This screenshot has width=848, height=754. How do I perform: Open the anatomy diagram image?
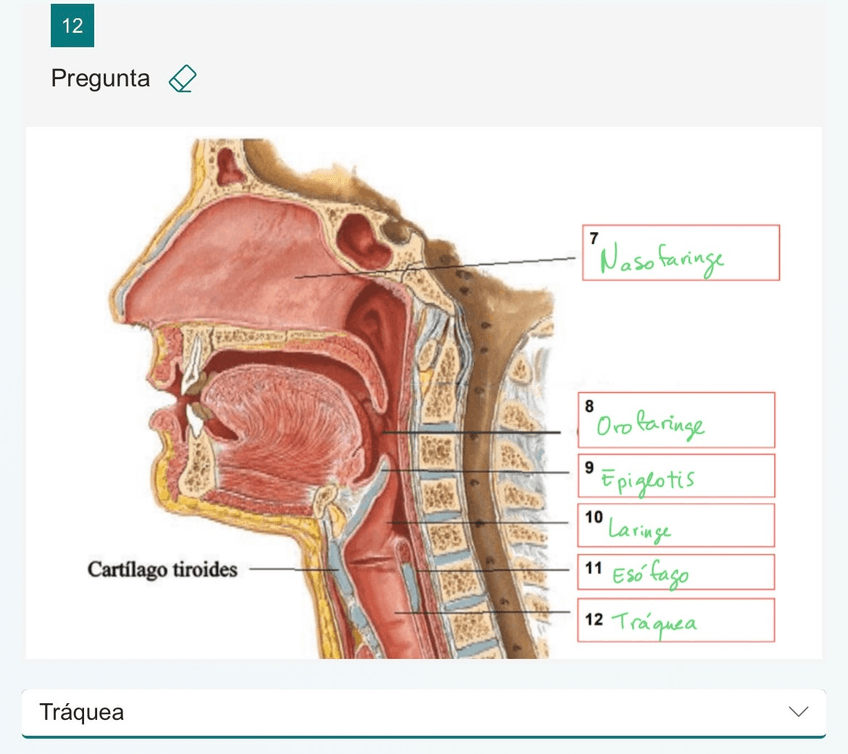pyautogui.click(x=423, y=393)
